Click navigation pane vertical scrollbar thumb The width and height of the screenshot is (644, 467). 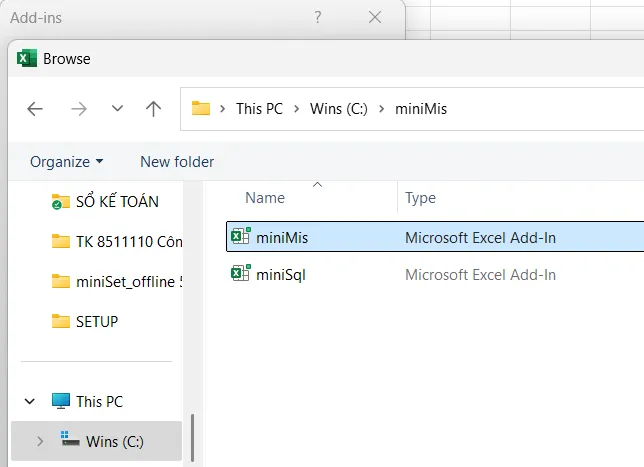192,438
